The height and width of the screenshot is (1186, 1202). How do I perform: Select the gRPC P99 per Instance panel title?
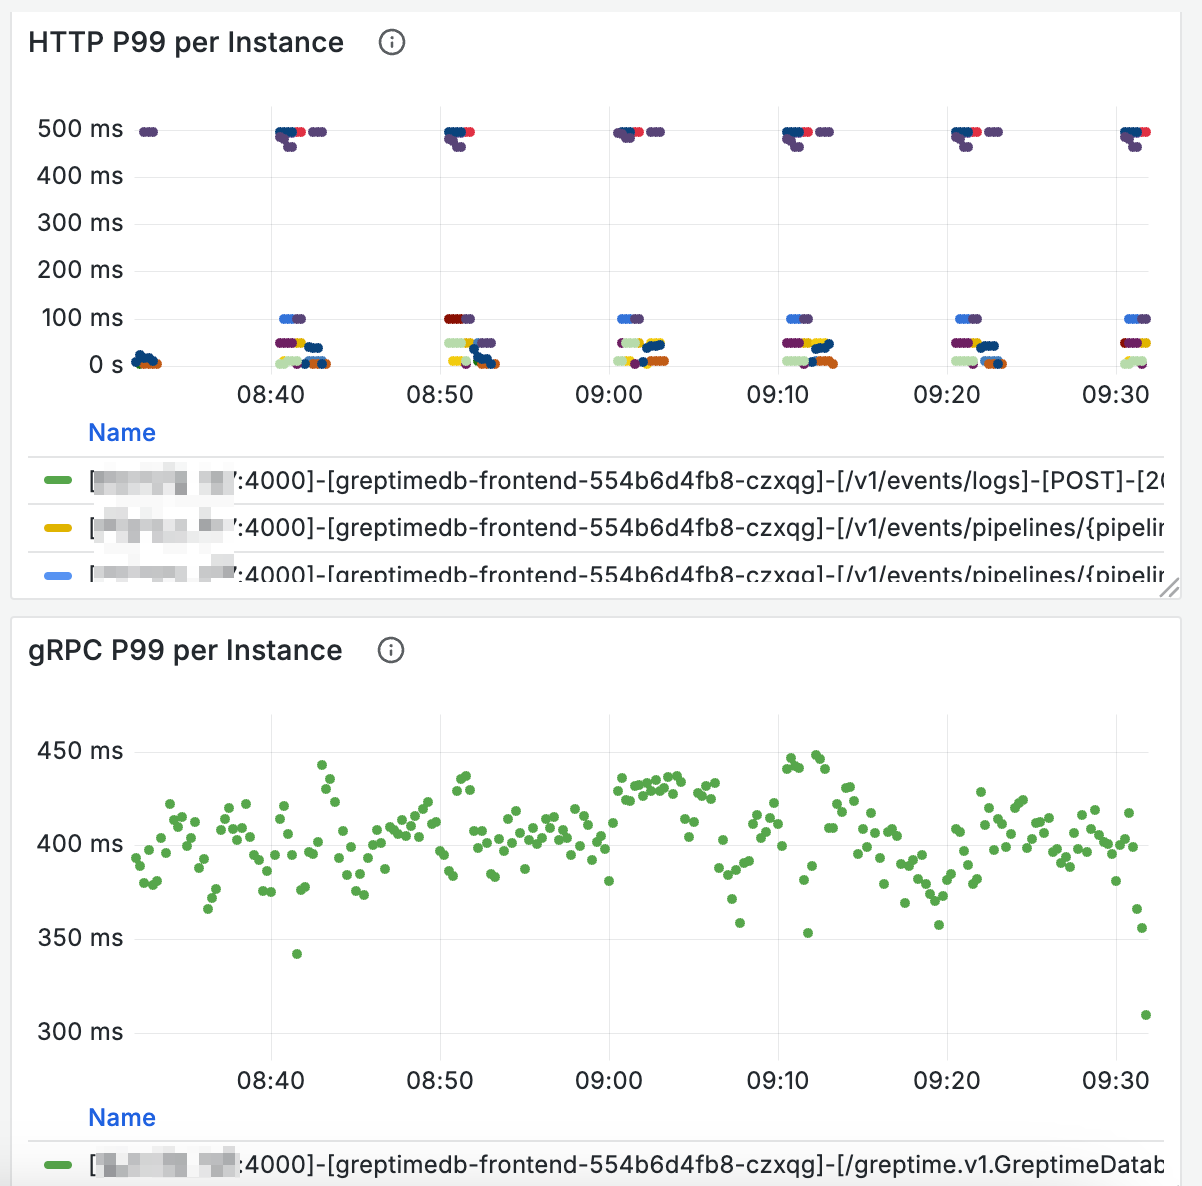point(184,650)
